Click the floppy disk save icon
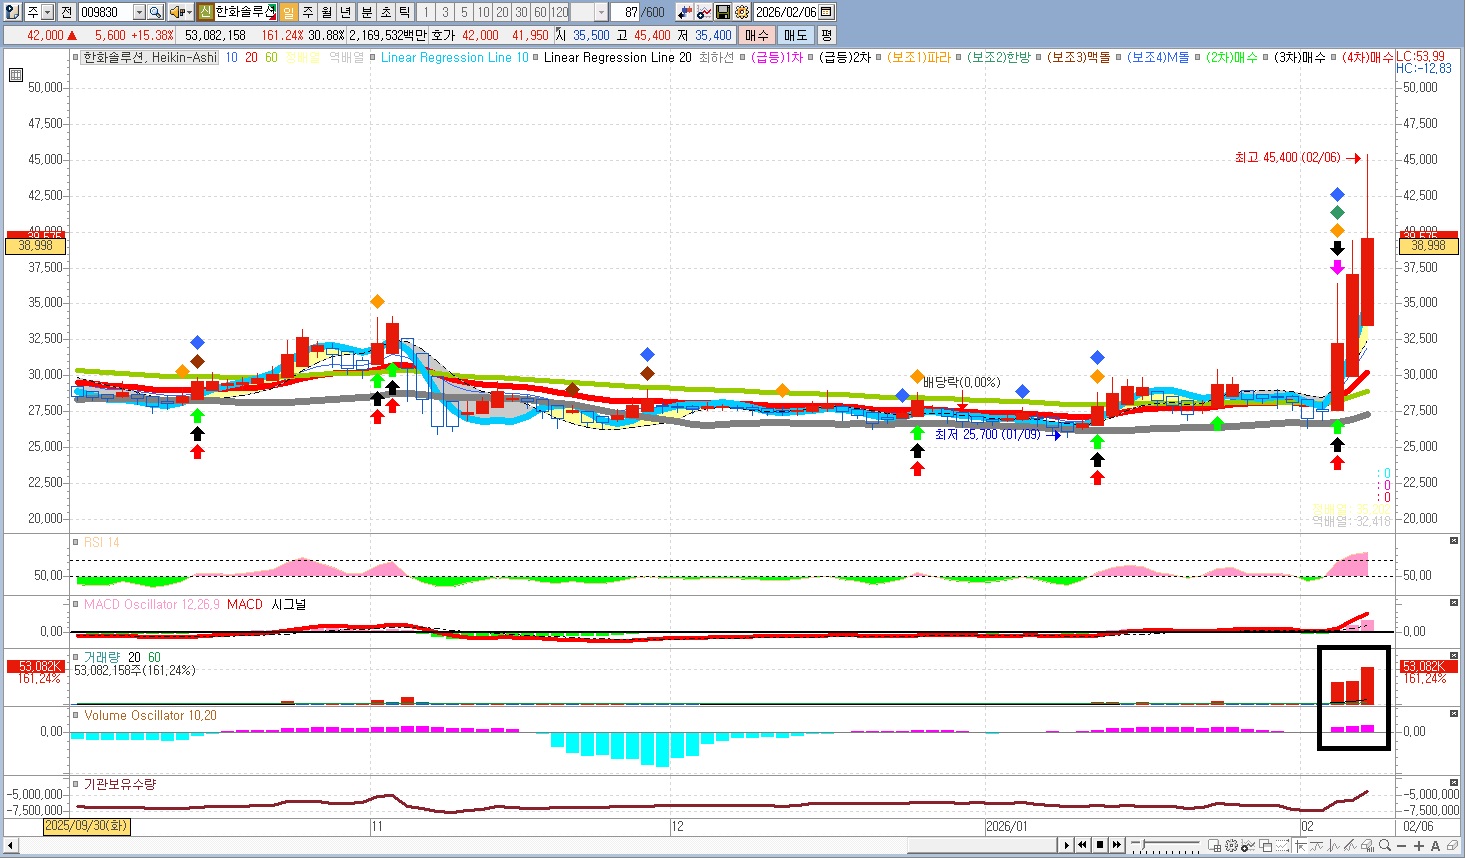1465x858 pixels. pos(723,12)
